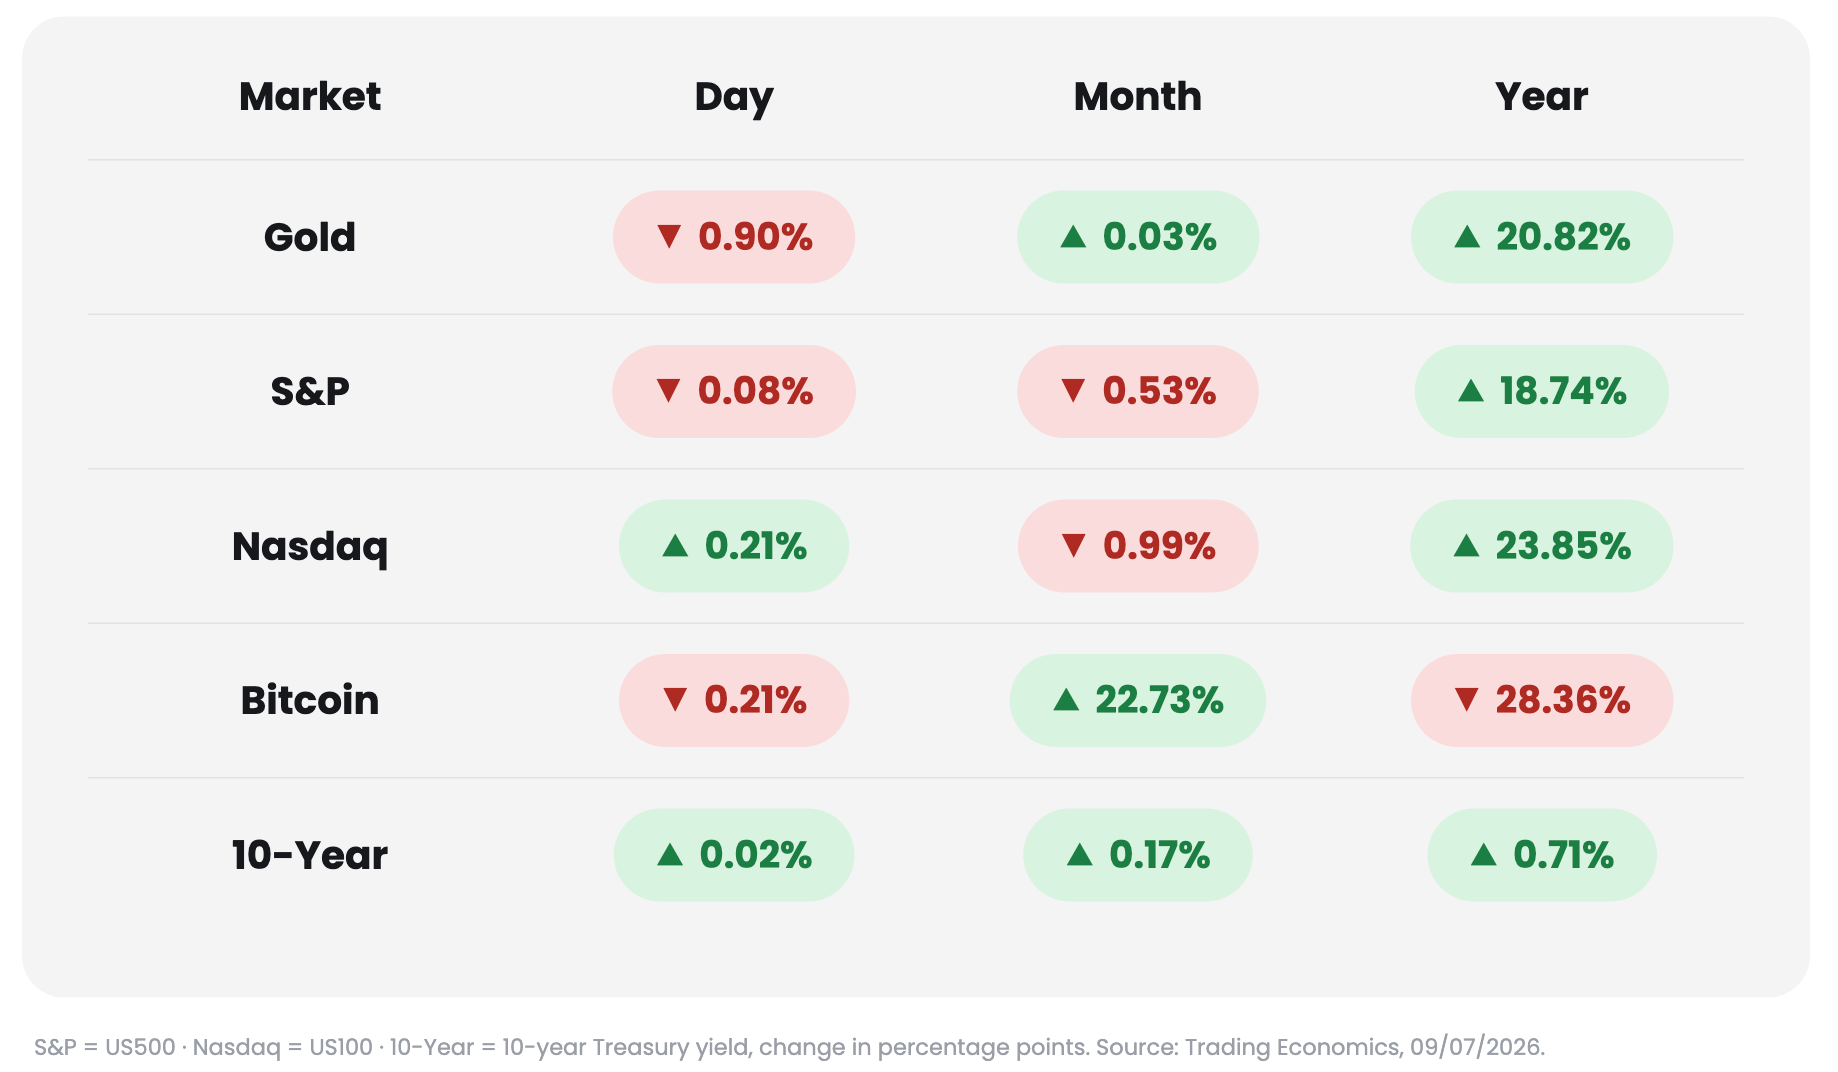Click the green up arrow beside Nasdaq 0.21%

(x=675, y=546)
